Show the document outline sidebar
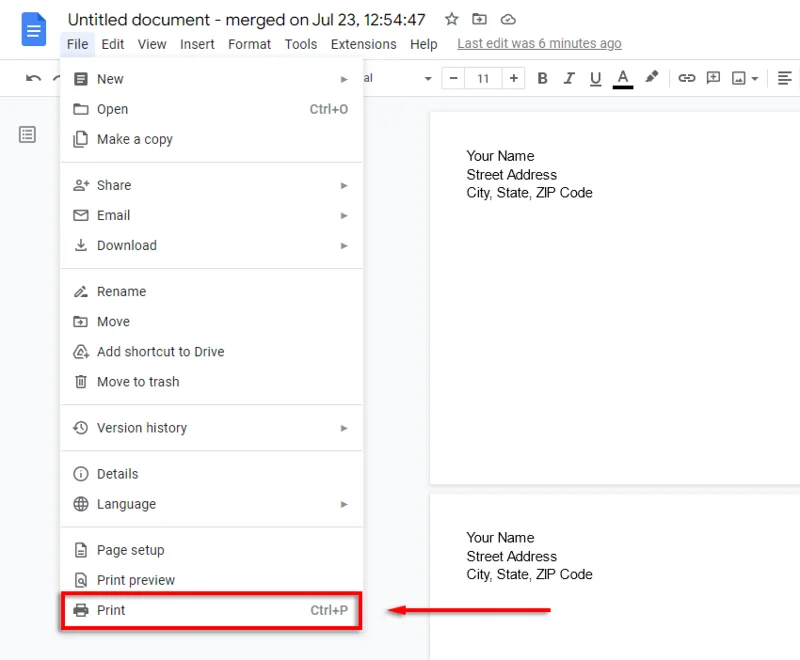The width and height of the screenshot is (800, 660). [x=27, y=135]
